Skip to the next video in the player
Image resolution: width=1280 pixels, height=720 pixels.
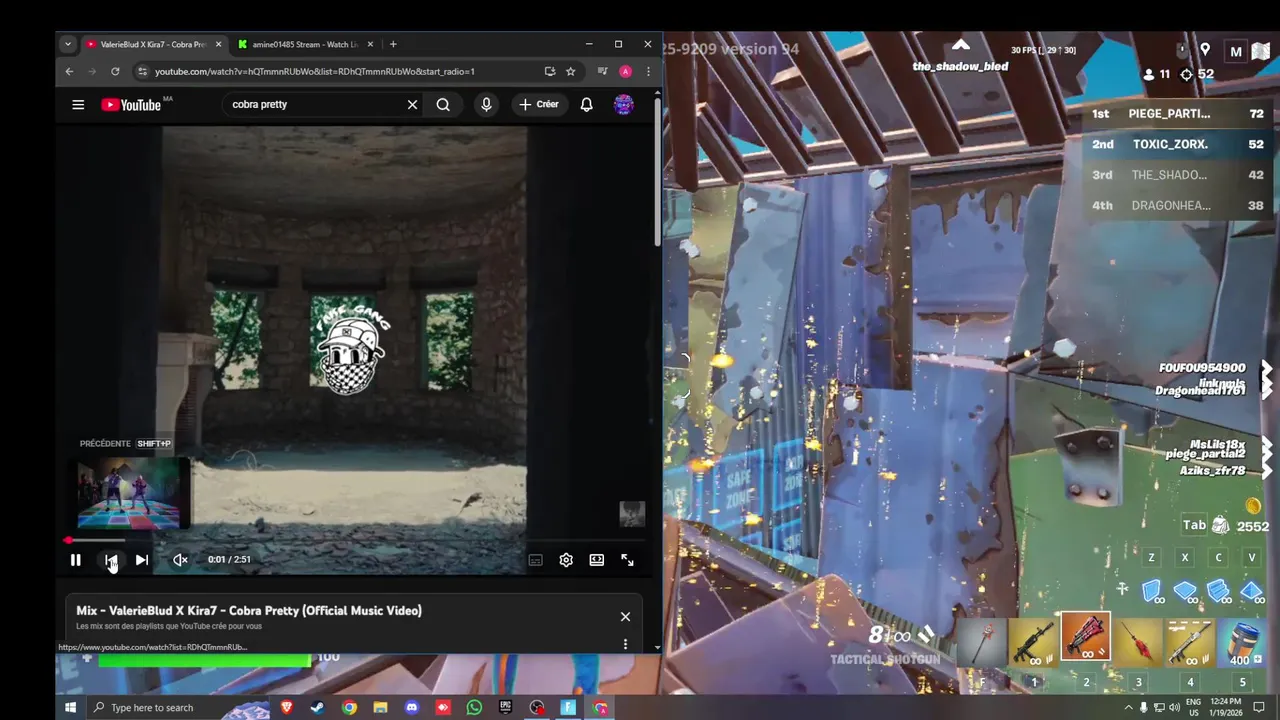tap(142, 560)
